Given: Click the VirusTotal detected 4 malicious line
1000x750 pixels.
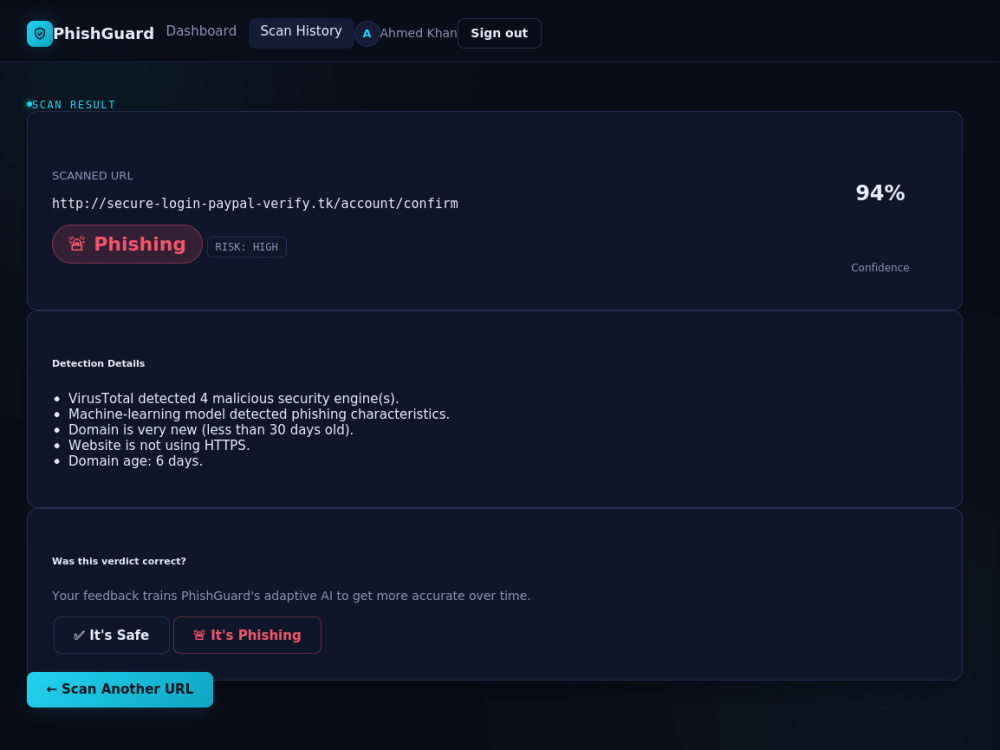Looking at the screenshot, I should pyautogui.click(x=233, y=399).
